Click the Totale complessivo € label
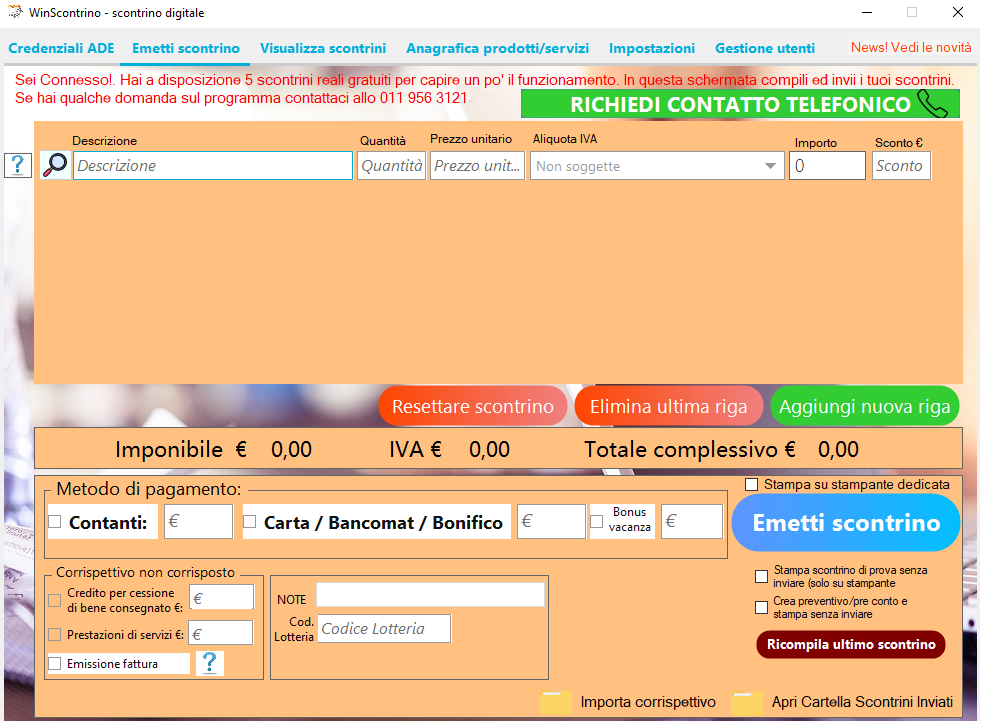Viewport: 983px width, 721px height. click(x=690, y=450)
